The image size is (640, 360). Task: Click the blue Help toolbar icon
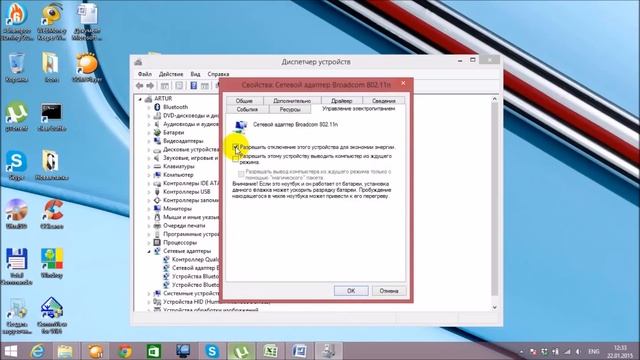pos(194,86)
